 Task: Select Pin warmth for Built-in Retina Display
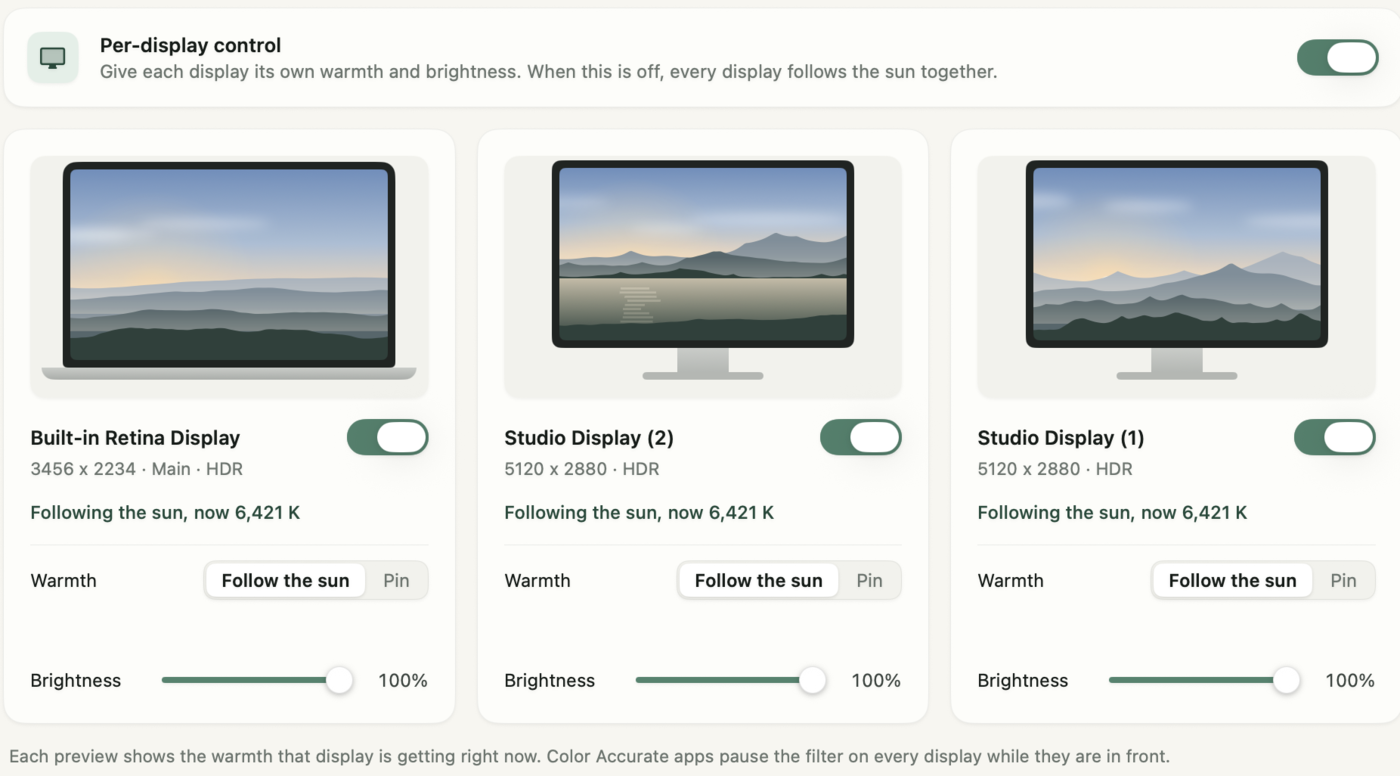click(x=396, y=580)
